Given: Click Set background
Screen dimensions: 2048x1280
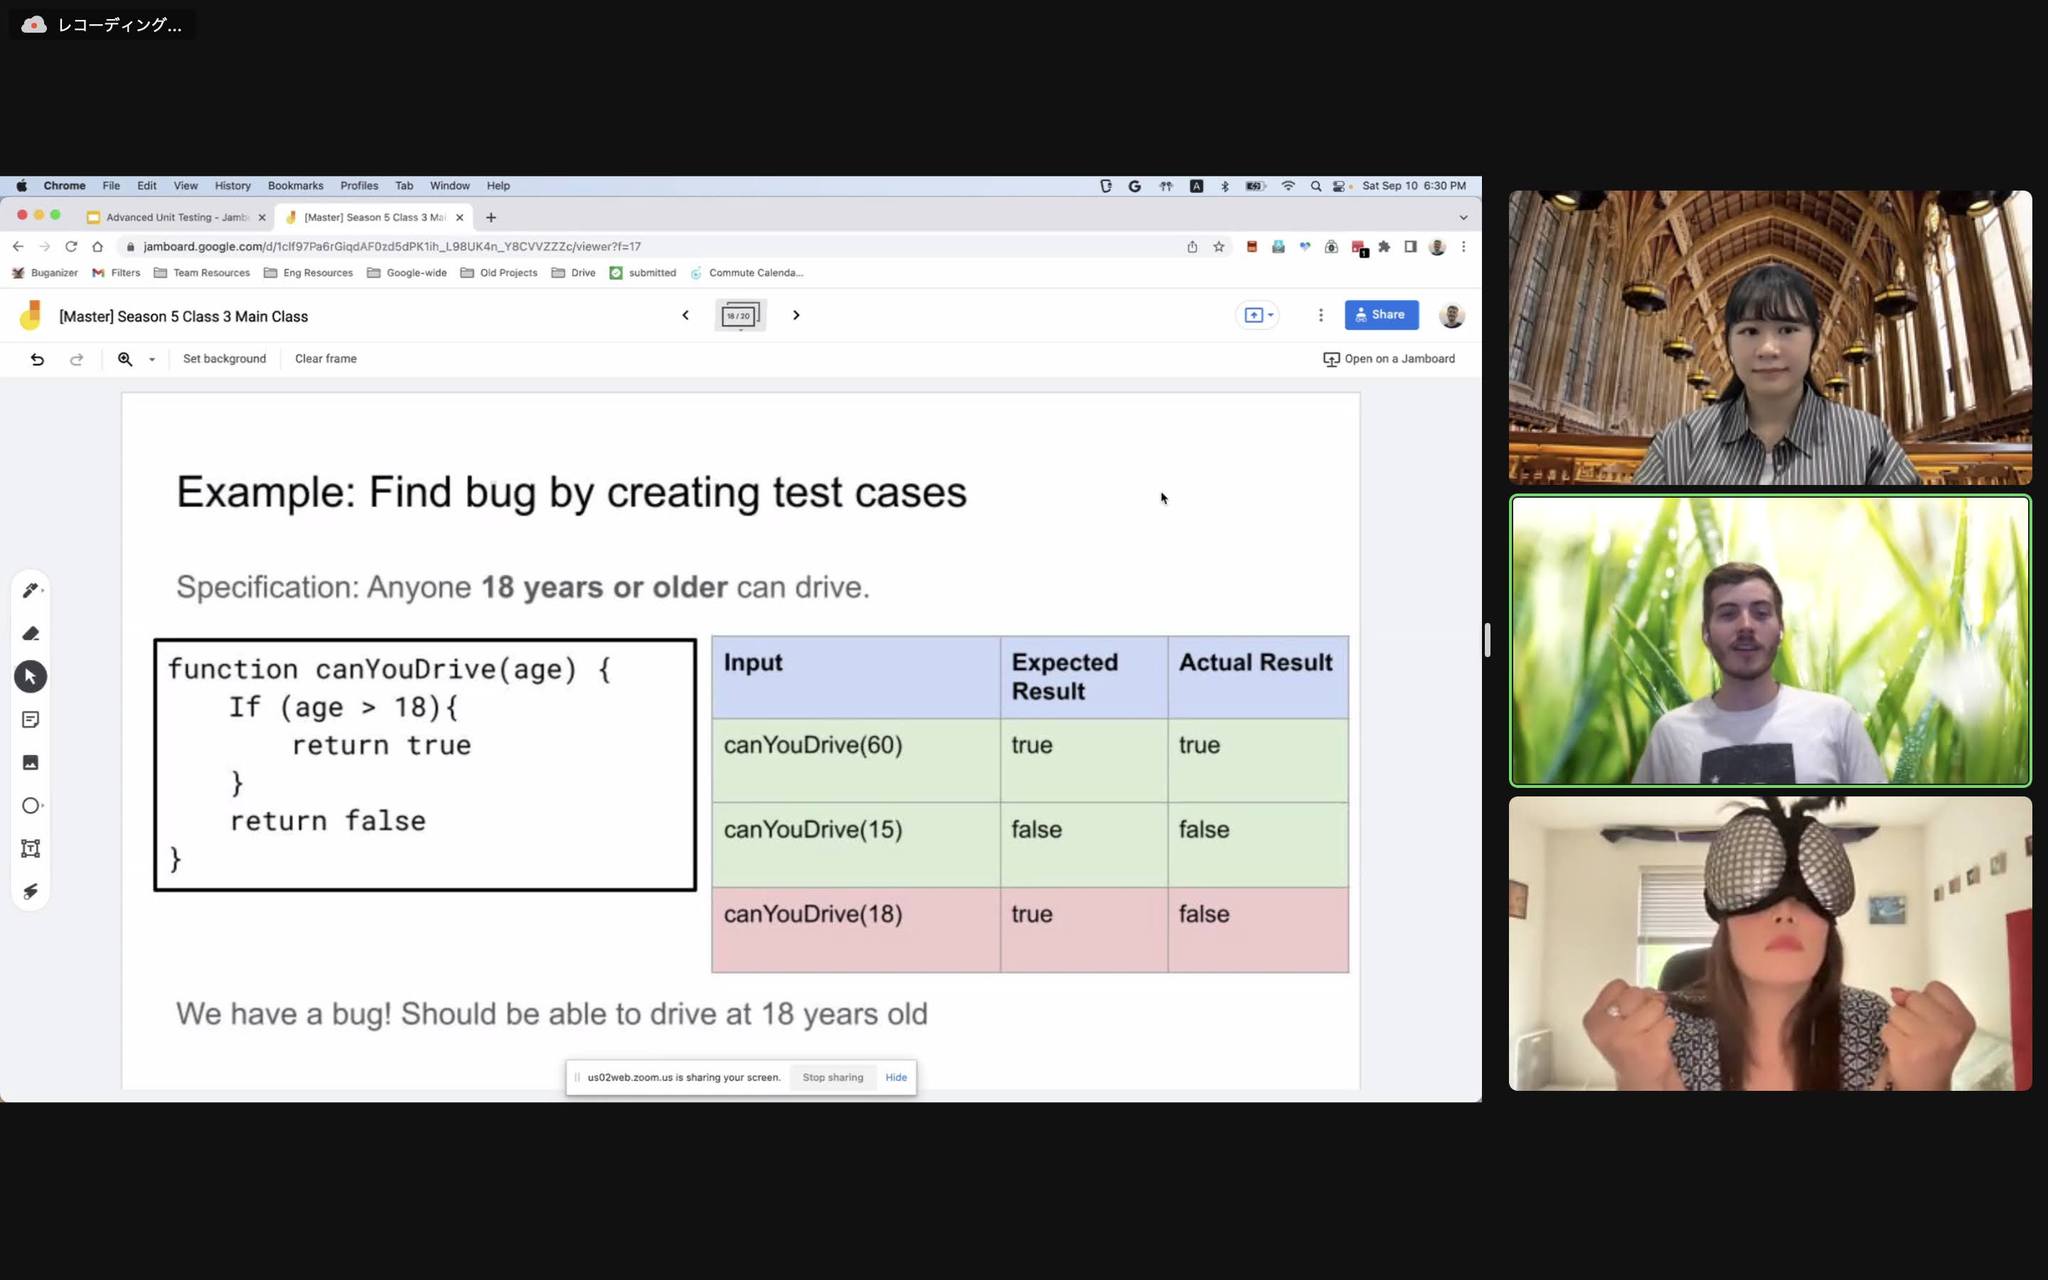Looking at the screenshot, I should point(224,359).
